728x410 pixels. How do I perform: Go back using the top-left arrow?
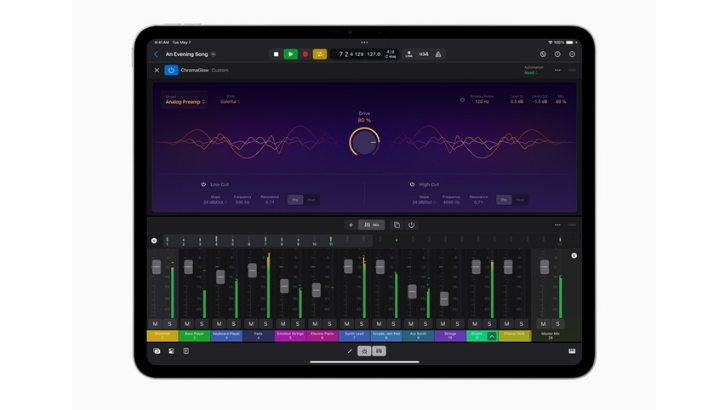pos(156,54)
